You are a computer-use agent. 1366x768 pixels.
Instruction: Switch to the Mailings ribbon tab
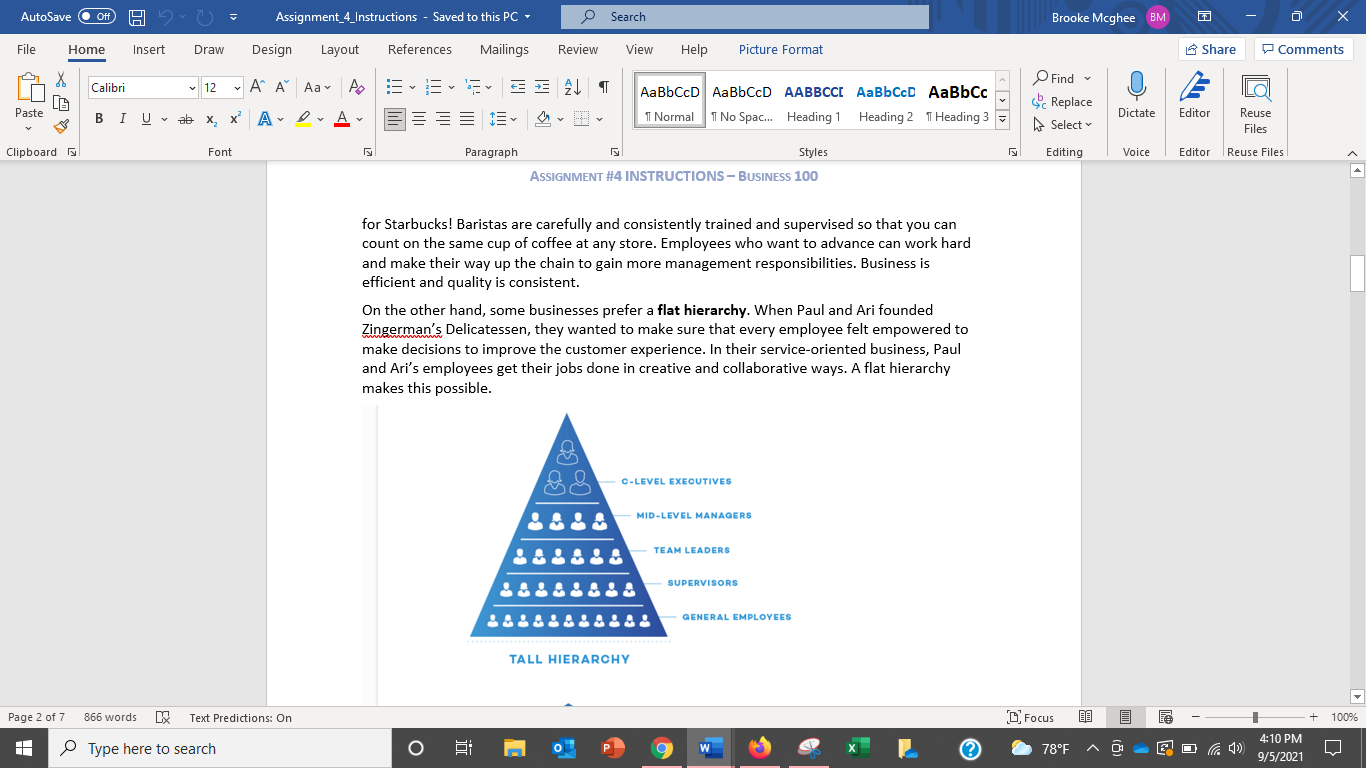(x=504, y=49)
